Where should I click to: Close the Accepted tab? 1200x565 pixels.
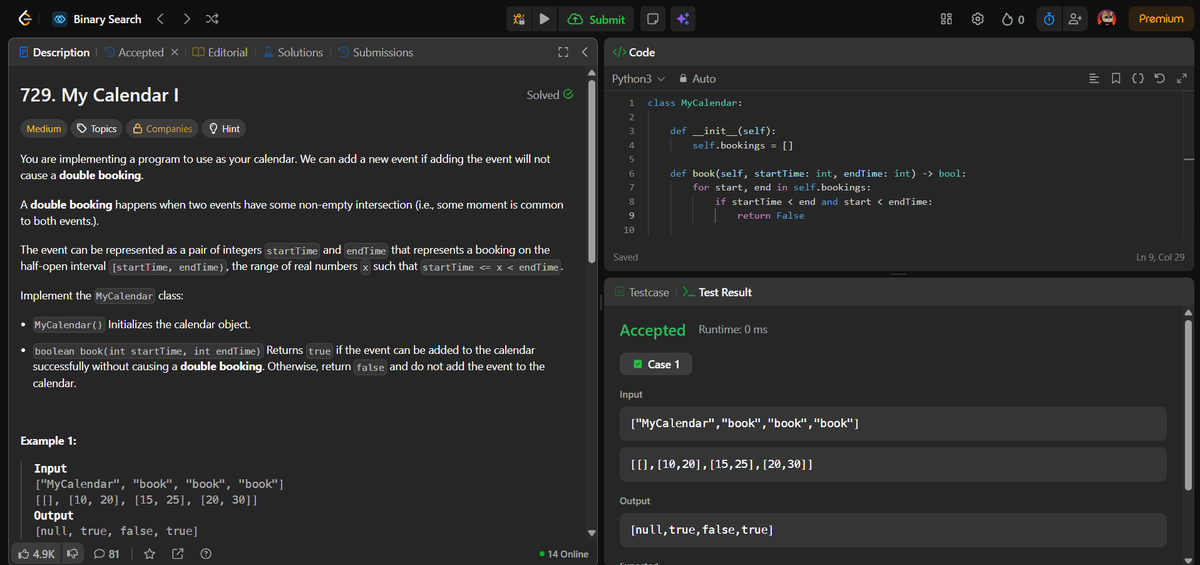click(174, 52)
